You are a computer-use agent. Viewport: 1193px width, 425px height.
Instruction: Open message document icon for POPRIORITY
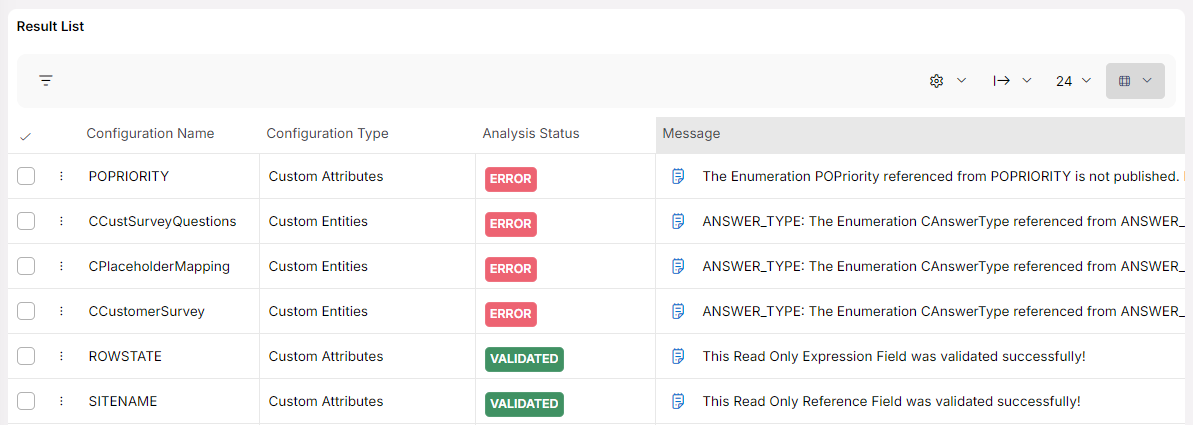pyautogui.click(x=678, y=176)
